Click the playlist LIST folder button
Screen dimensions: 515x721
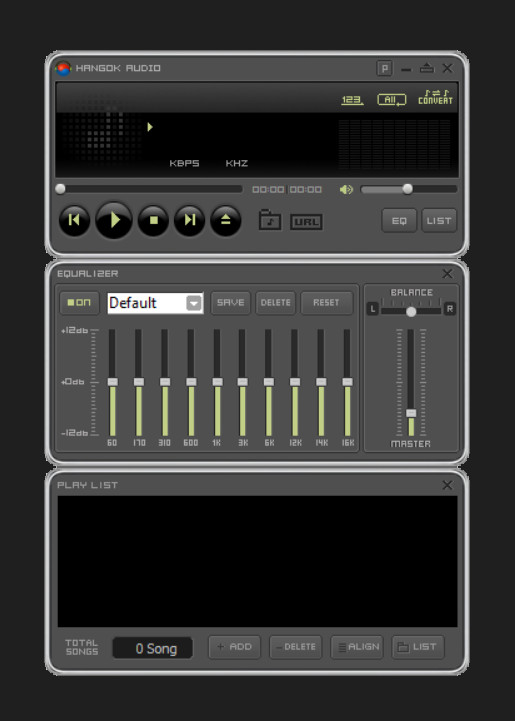point(418,647)
